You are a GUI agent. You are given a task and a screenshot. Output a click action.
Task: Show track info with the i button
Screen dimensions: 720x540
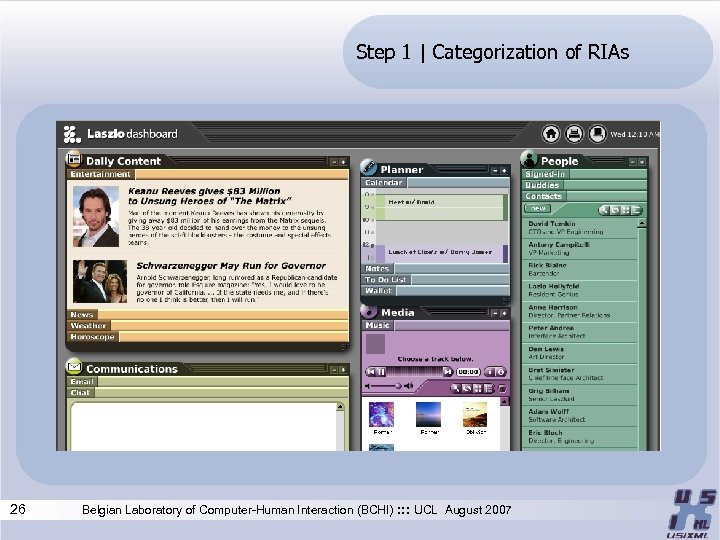pyautogui.click(x=490, y=372)
